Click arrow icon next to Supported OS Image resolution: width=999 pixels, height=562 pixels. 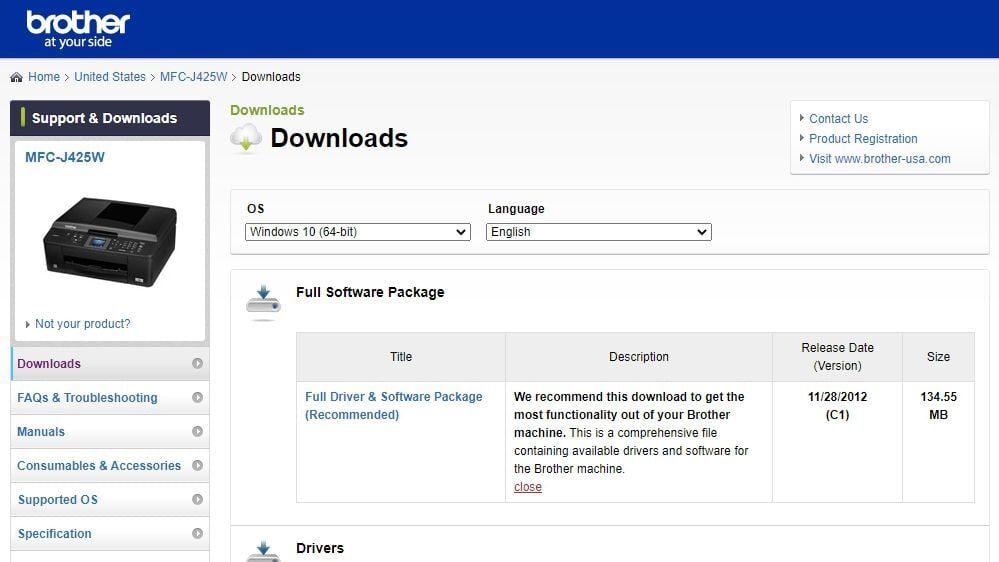(x=197, y=500)
